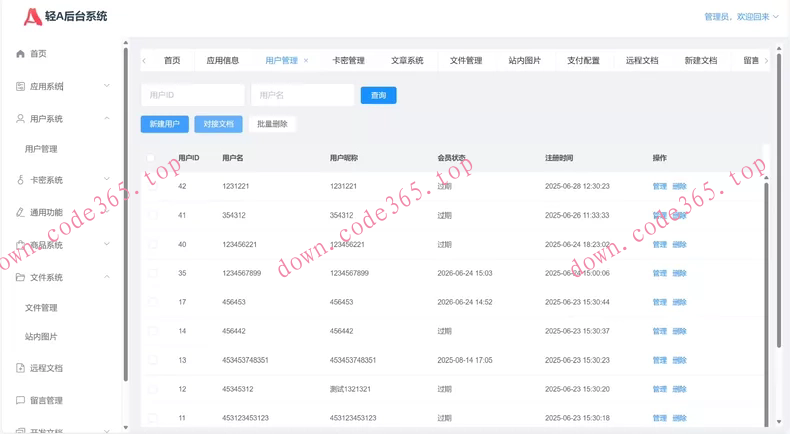Open 文件管理 in the sidebar

click(x=41, y=307)
